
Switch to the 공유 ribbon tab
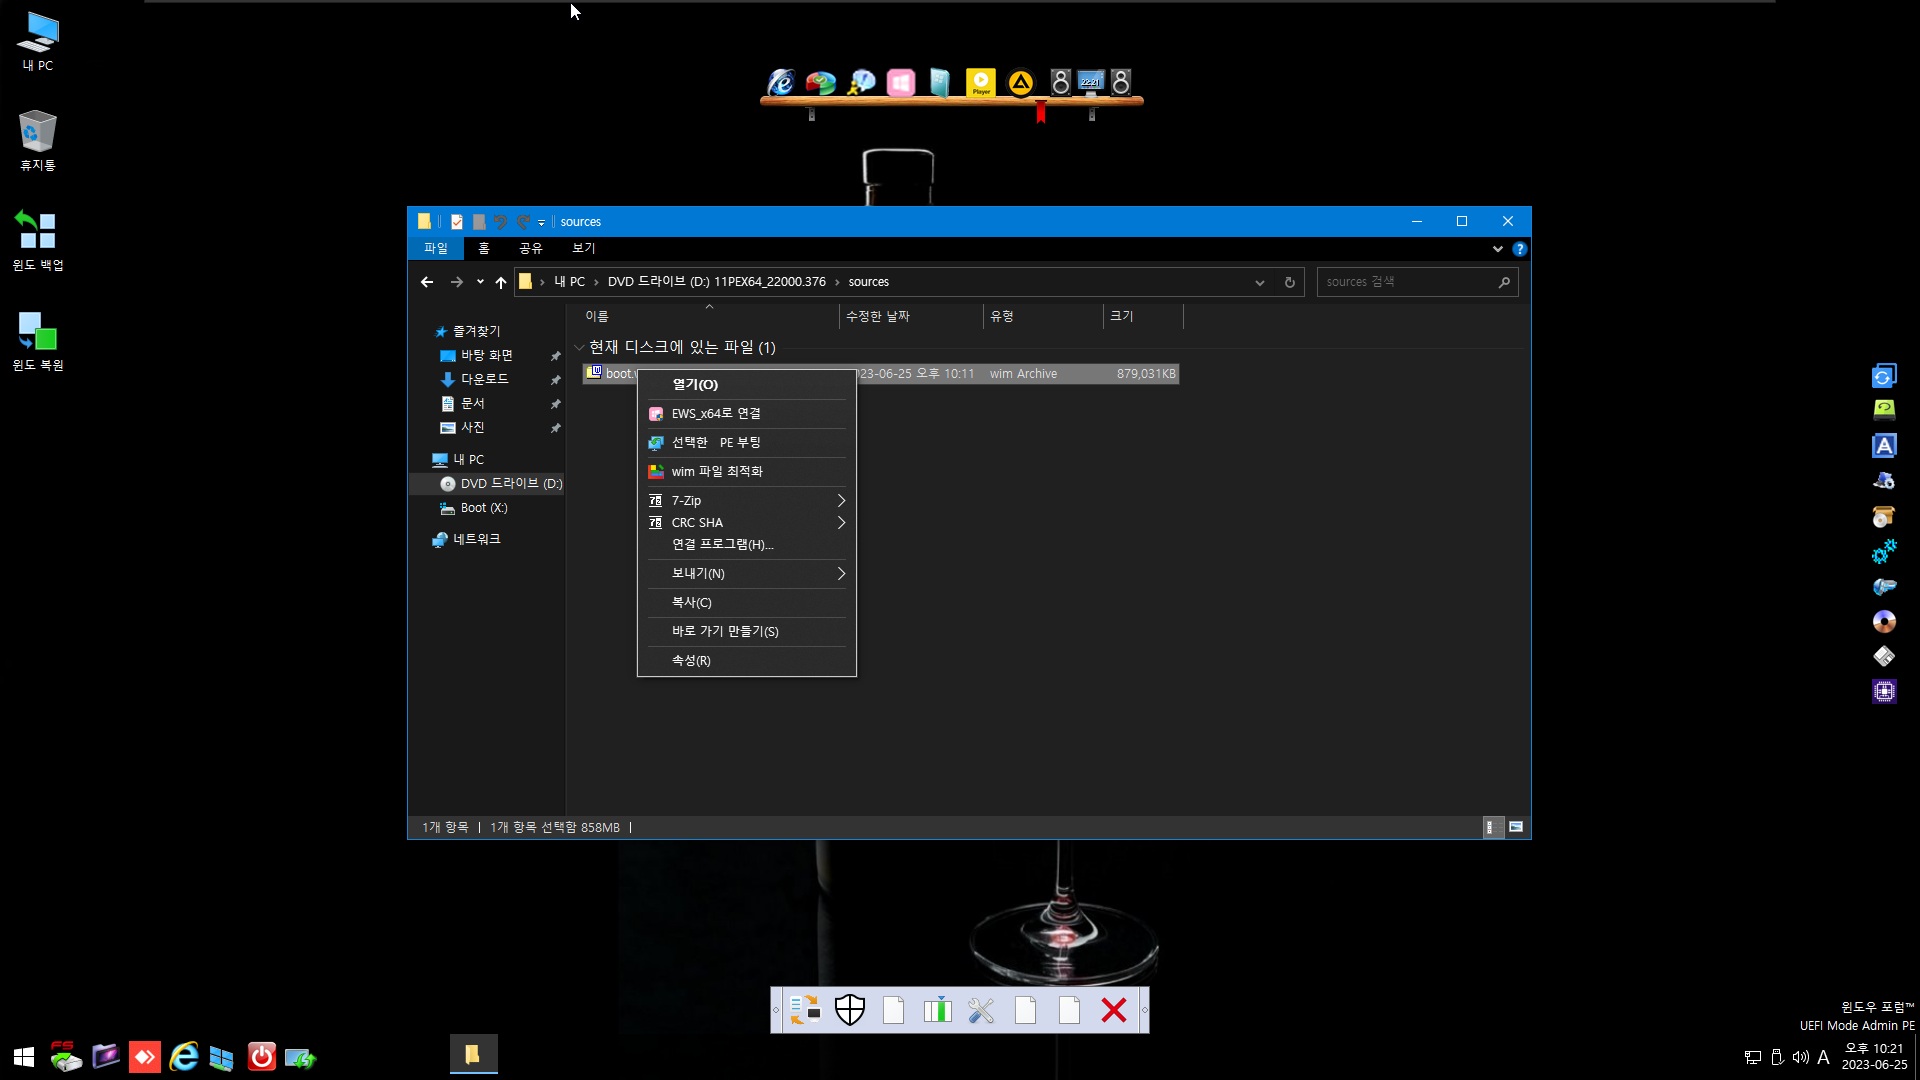coord(531,249)
